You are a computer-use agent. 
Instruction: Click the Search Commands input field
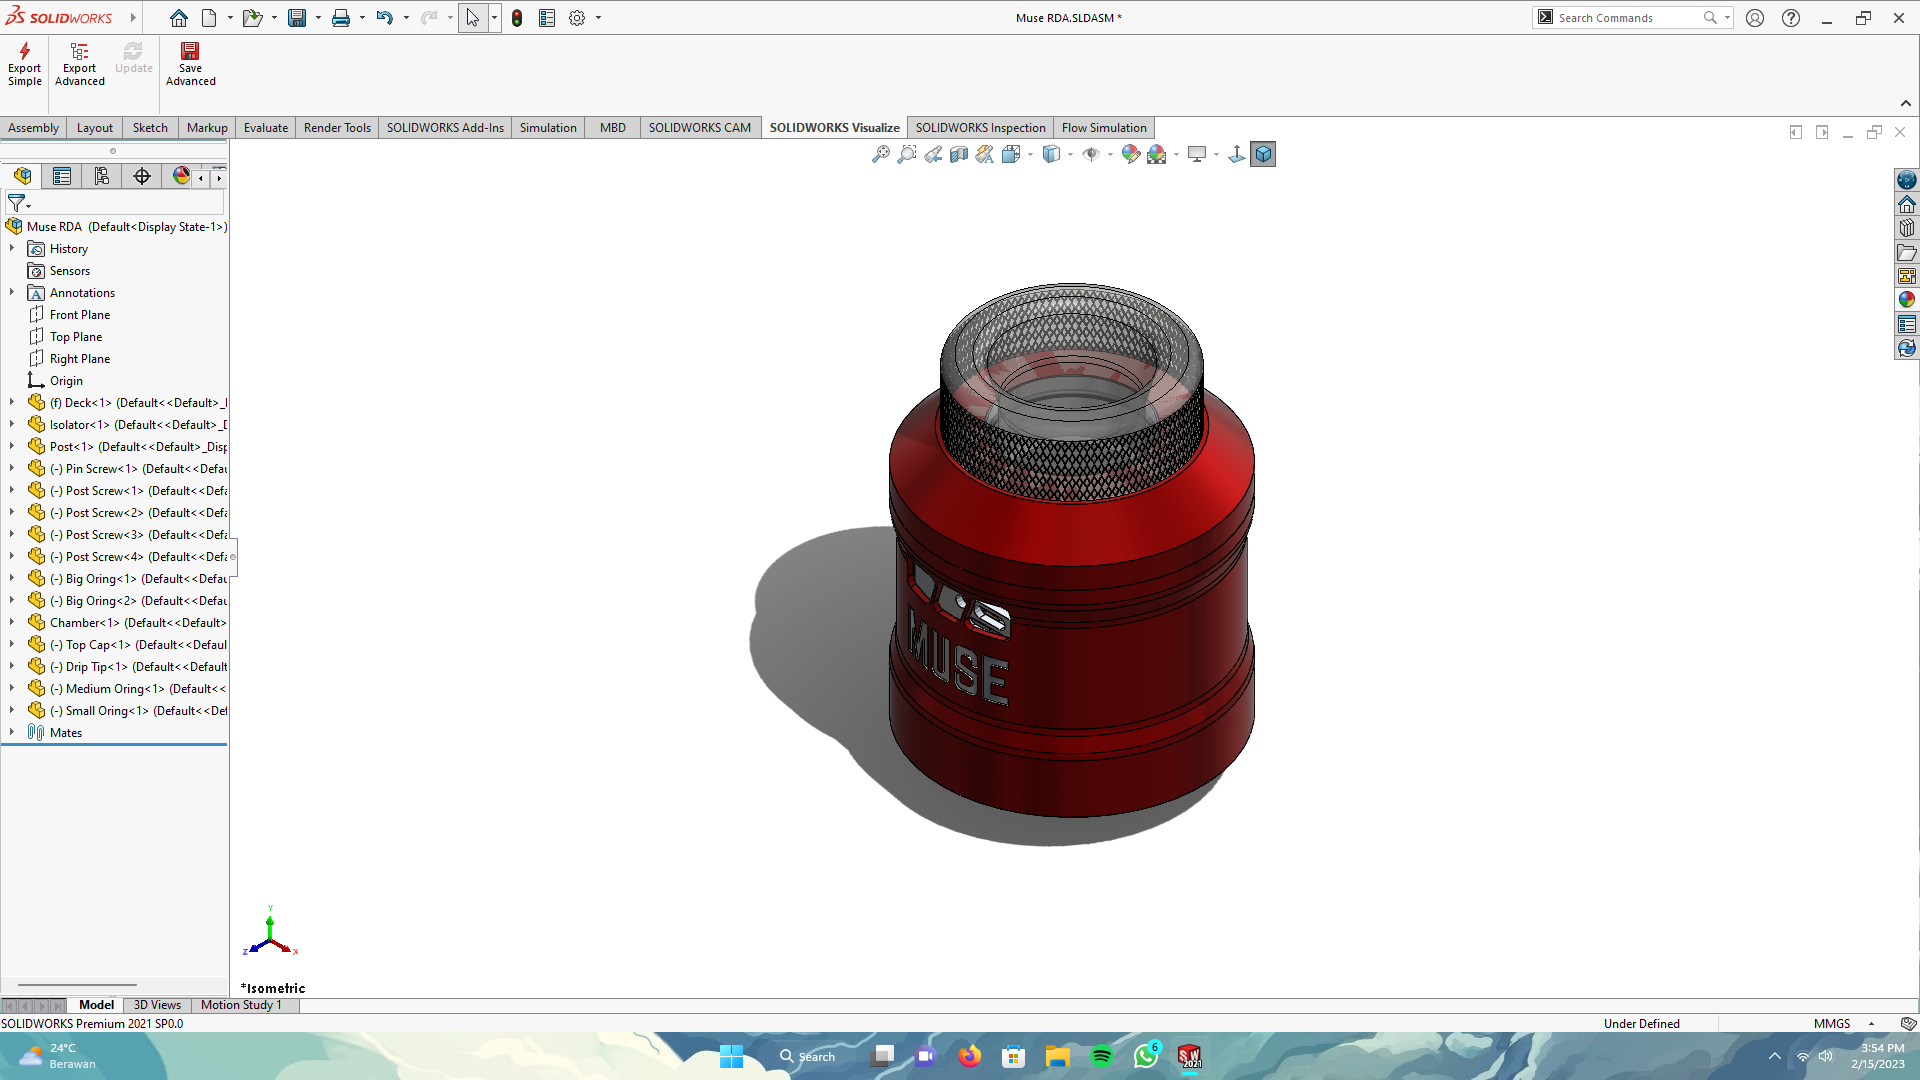click(1625, 18)
